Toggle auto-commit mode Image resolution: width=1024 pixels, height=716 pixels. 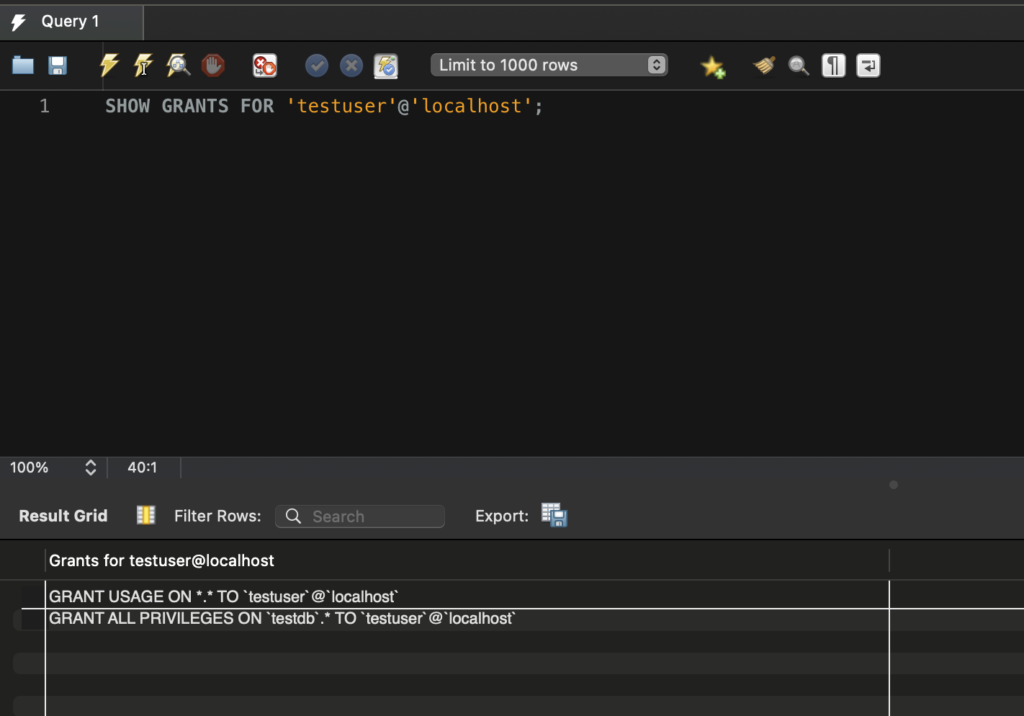pos(386,66)
